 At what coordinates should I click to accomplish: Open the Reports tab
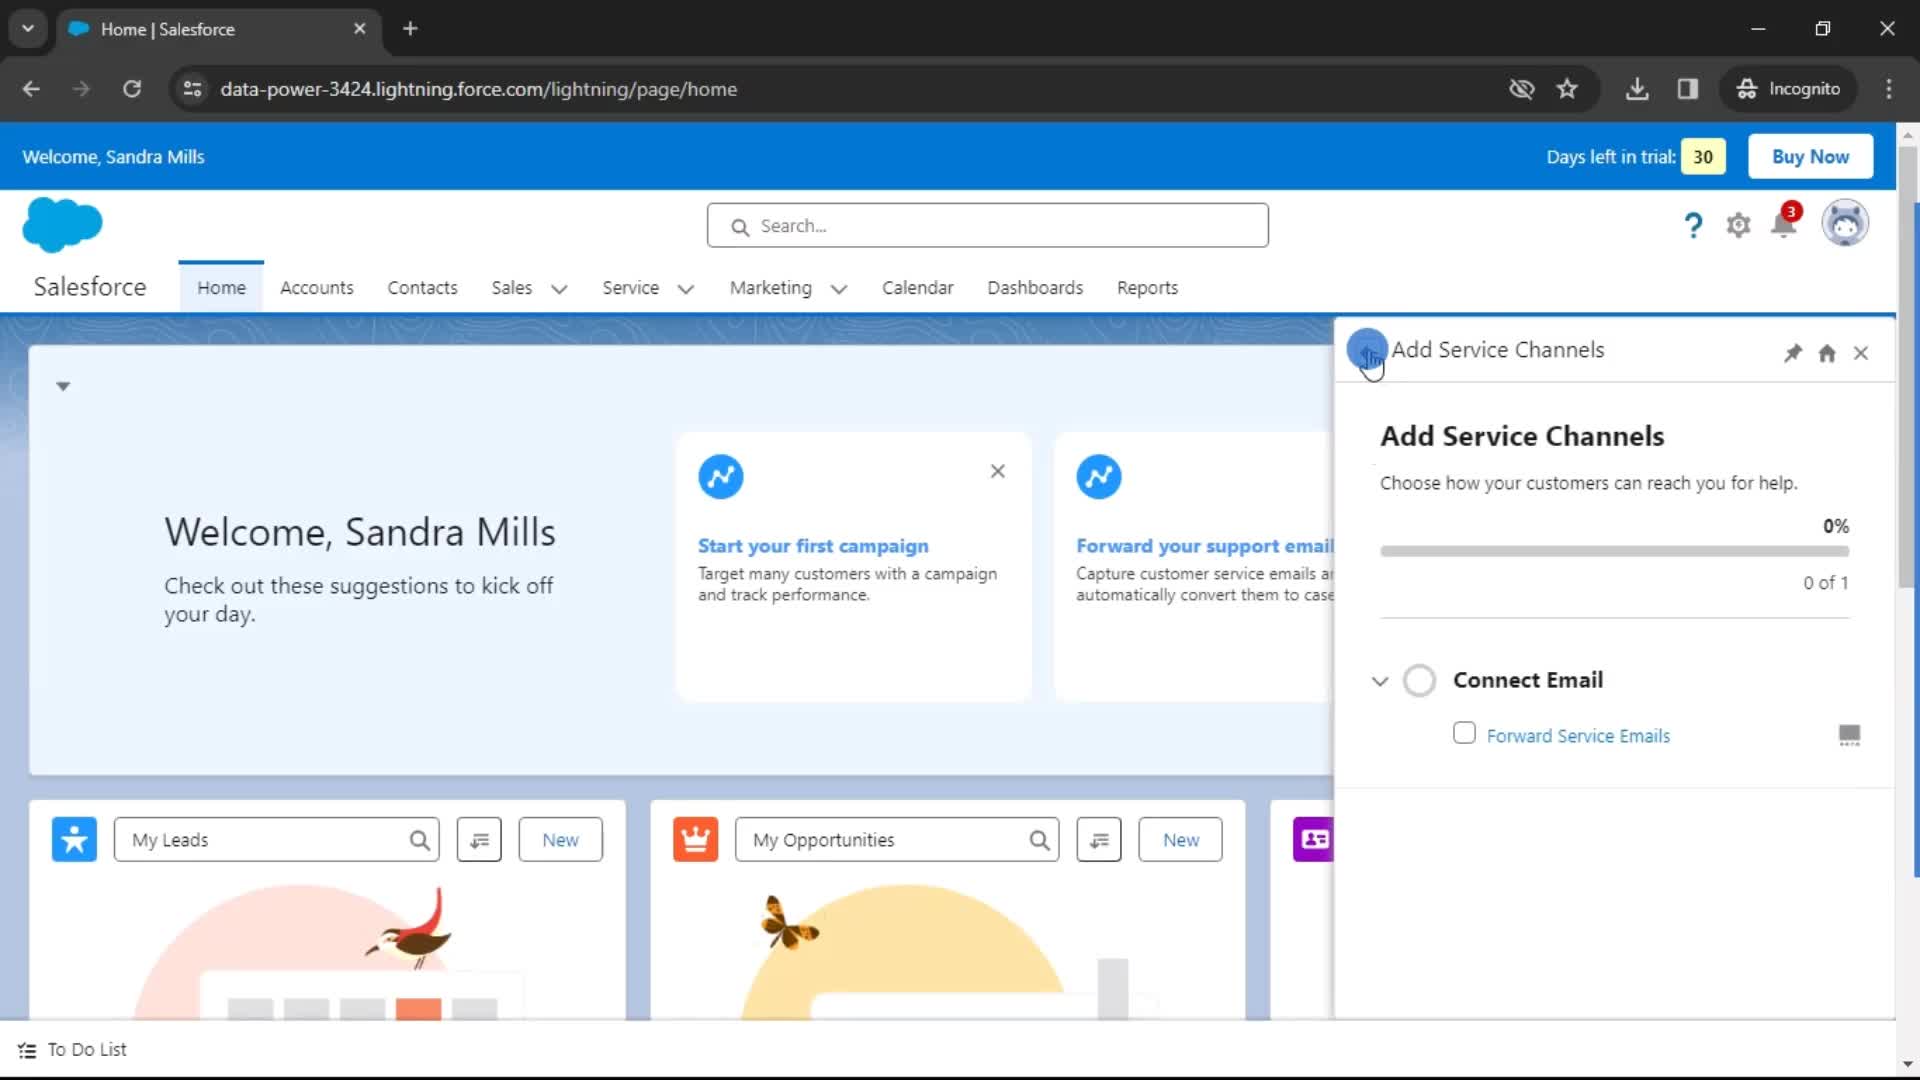1147,288
